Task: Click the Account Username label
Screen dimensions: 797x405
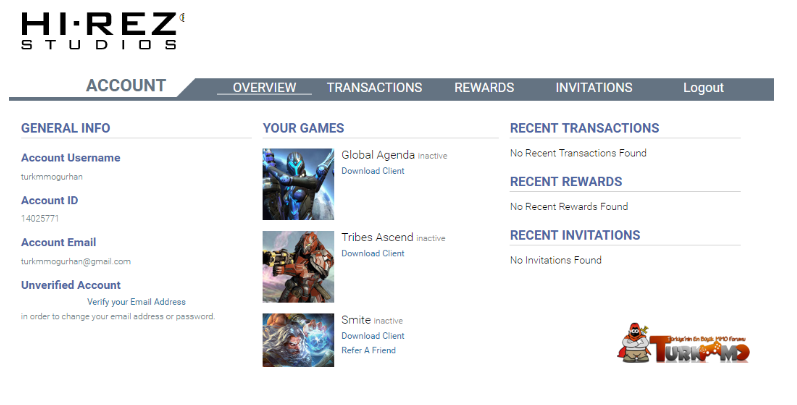Action: click(x=71, y=158)
